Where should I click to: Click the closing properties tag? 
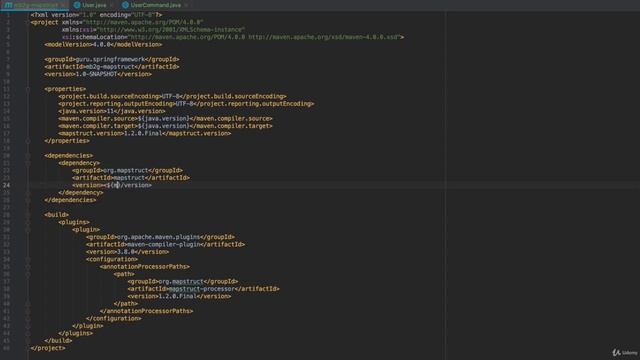(x=67, y=141)
